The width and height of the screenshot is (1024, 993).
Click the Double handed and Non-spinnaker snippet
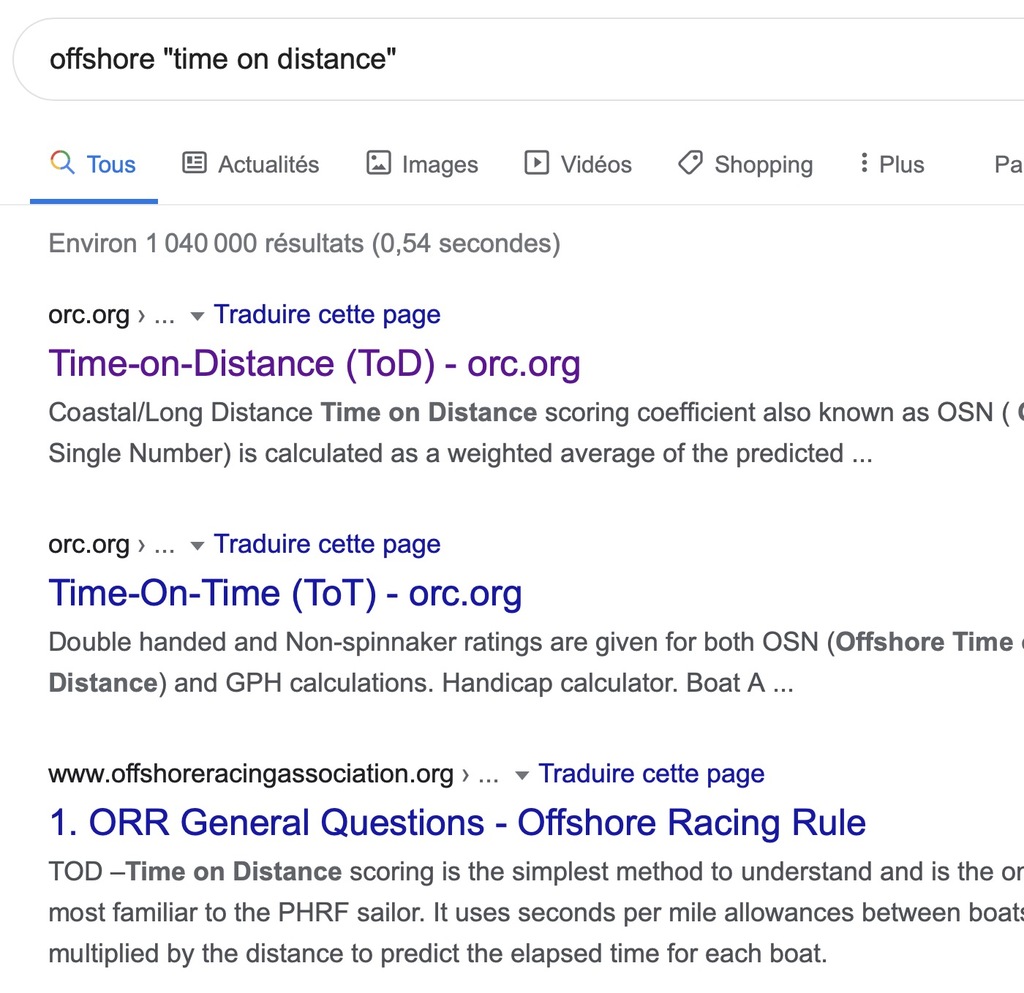[x=536, y=663]
